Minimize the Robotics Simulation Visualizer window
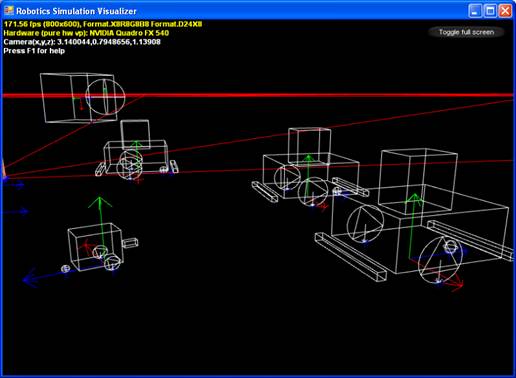The image size is (516, 378). (x=475, y=11)
